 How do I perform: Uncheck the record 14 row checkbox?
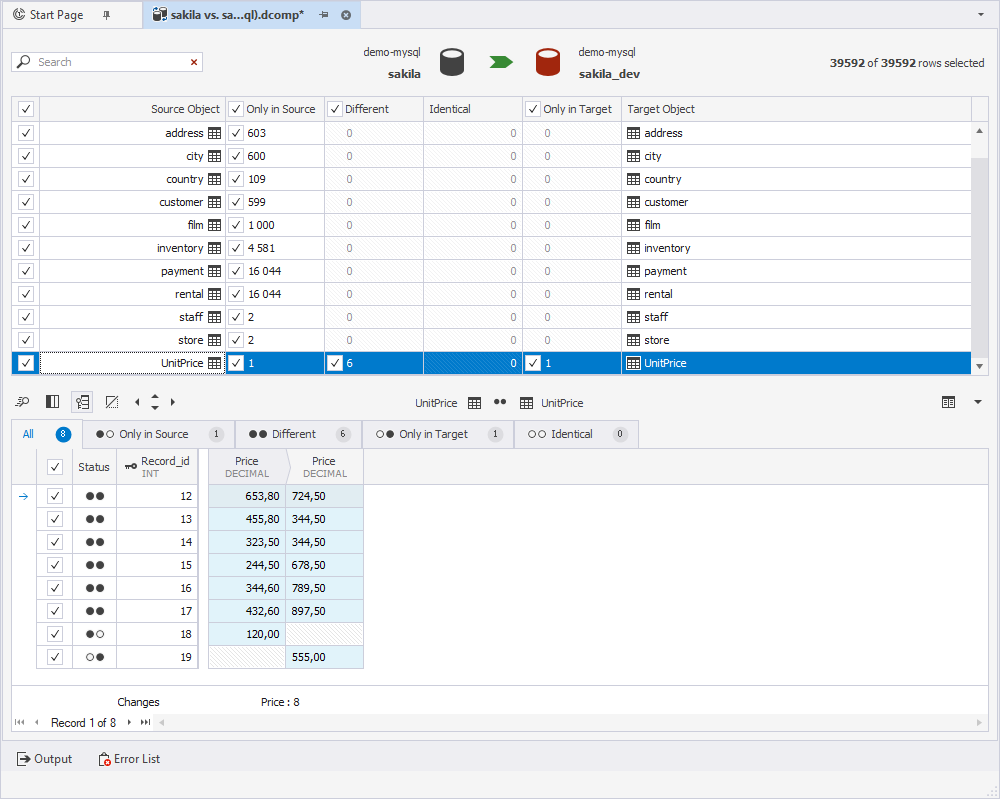pos(55,542)
